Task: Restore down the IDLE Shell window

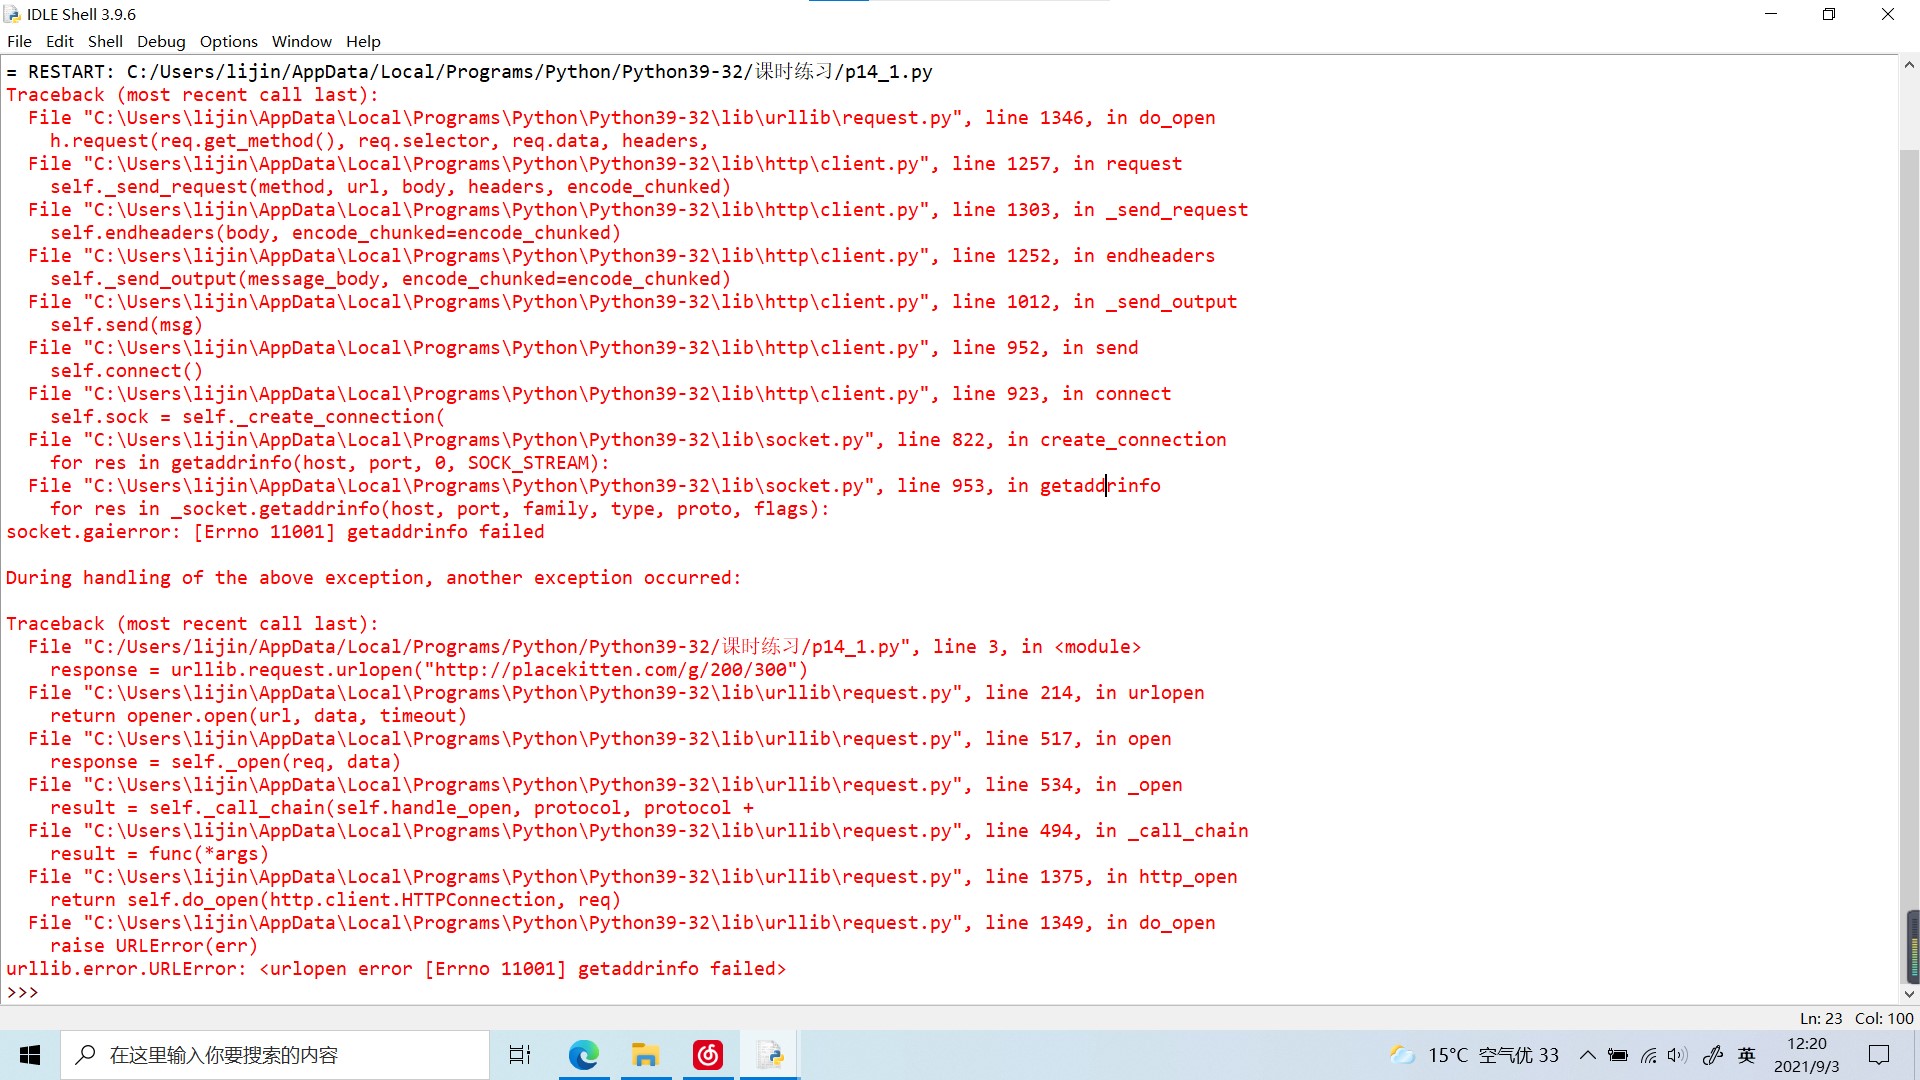Action: [x=1829, y=14]
